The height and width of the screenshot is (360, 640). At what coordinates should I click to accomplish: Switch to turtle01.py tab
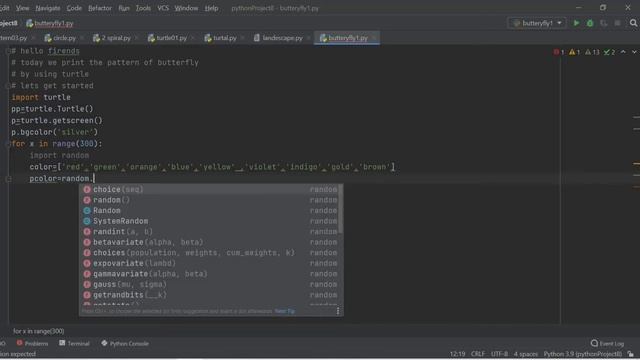click(x=167, y=38)
